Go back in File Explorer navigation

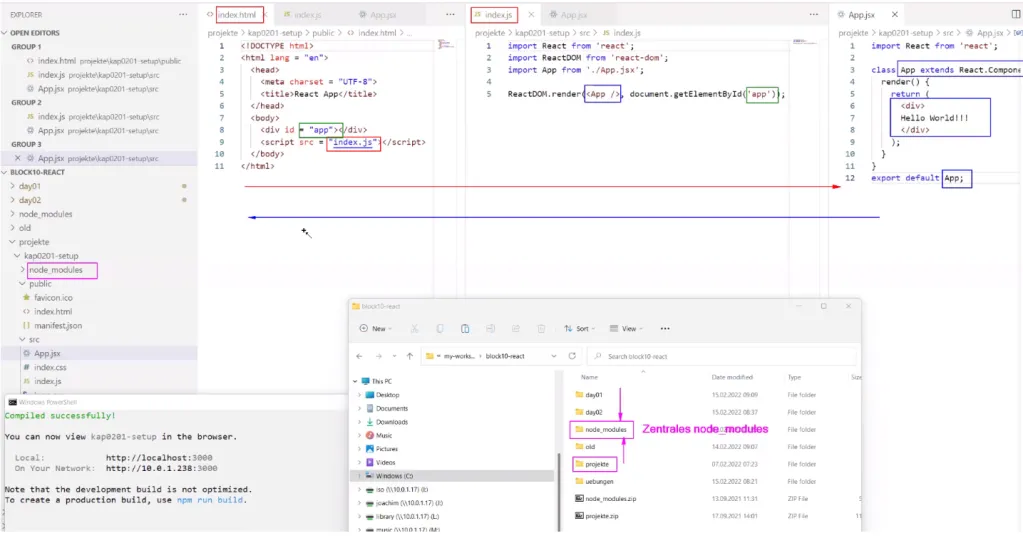[359, 356]
